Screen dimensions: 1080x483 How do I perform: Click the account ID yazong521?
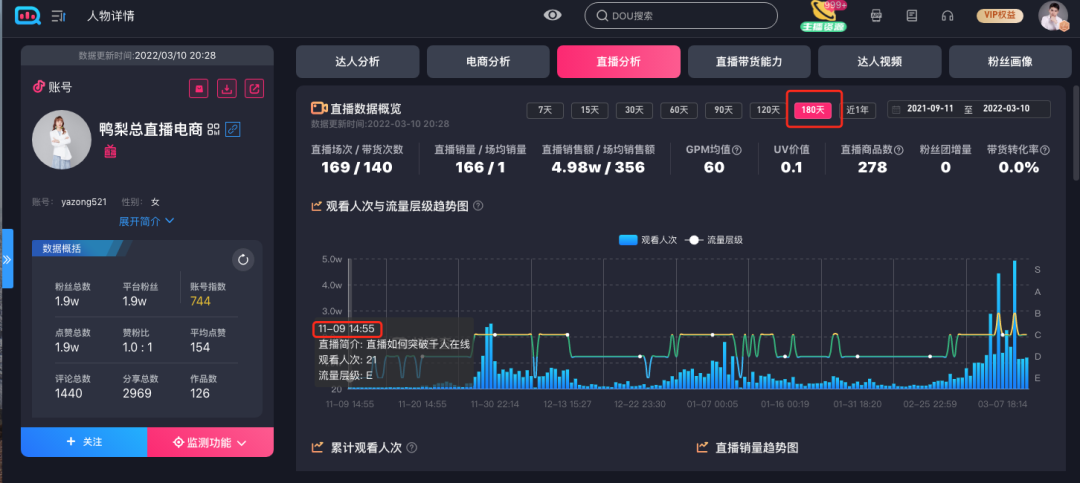[x=83, y=202]
